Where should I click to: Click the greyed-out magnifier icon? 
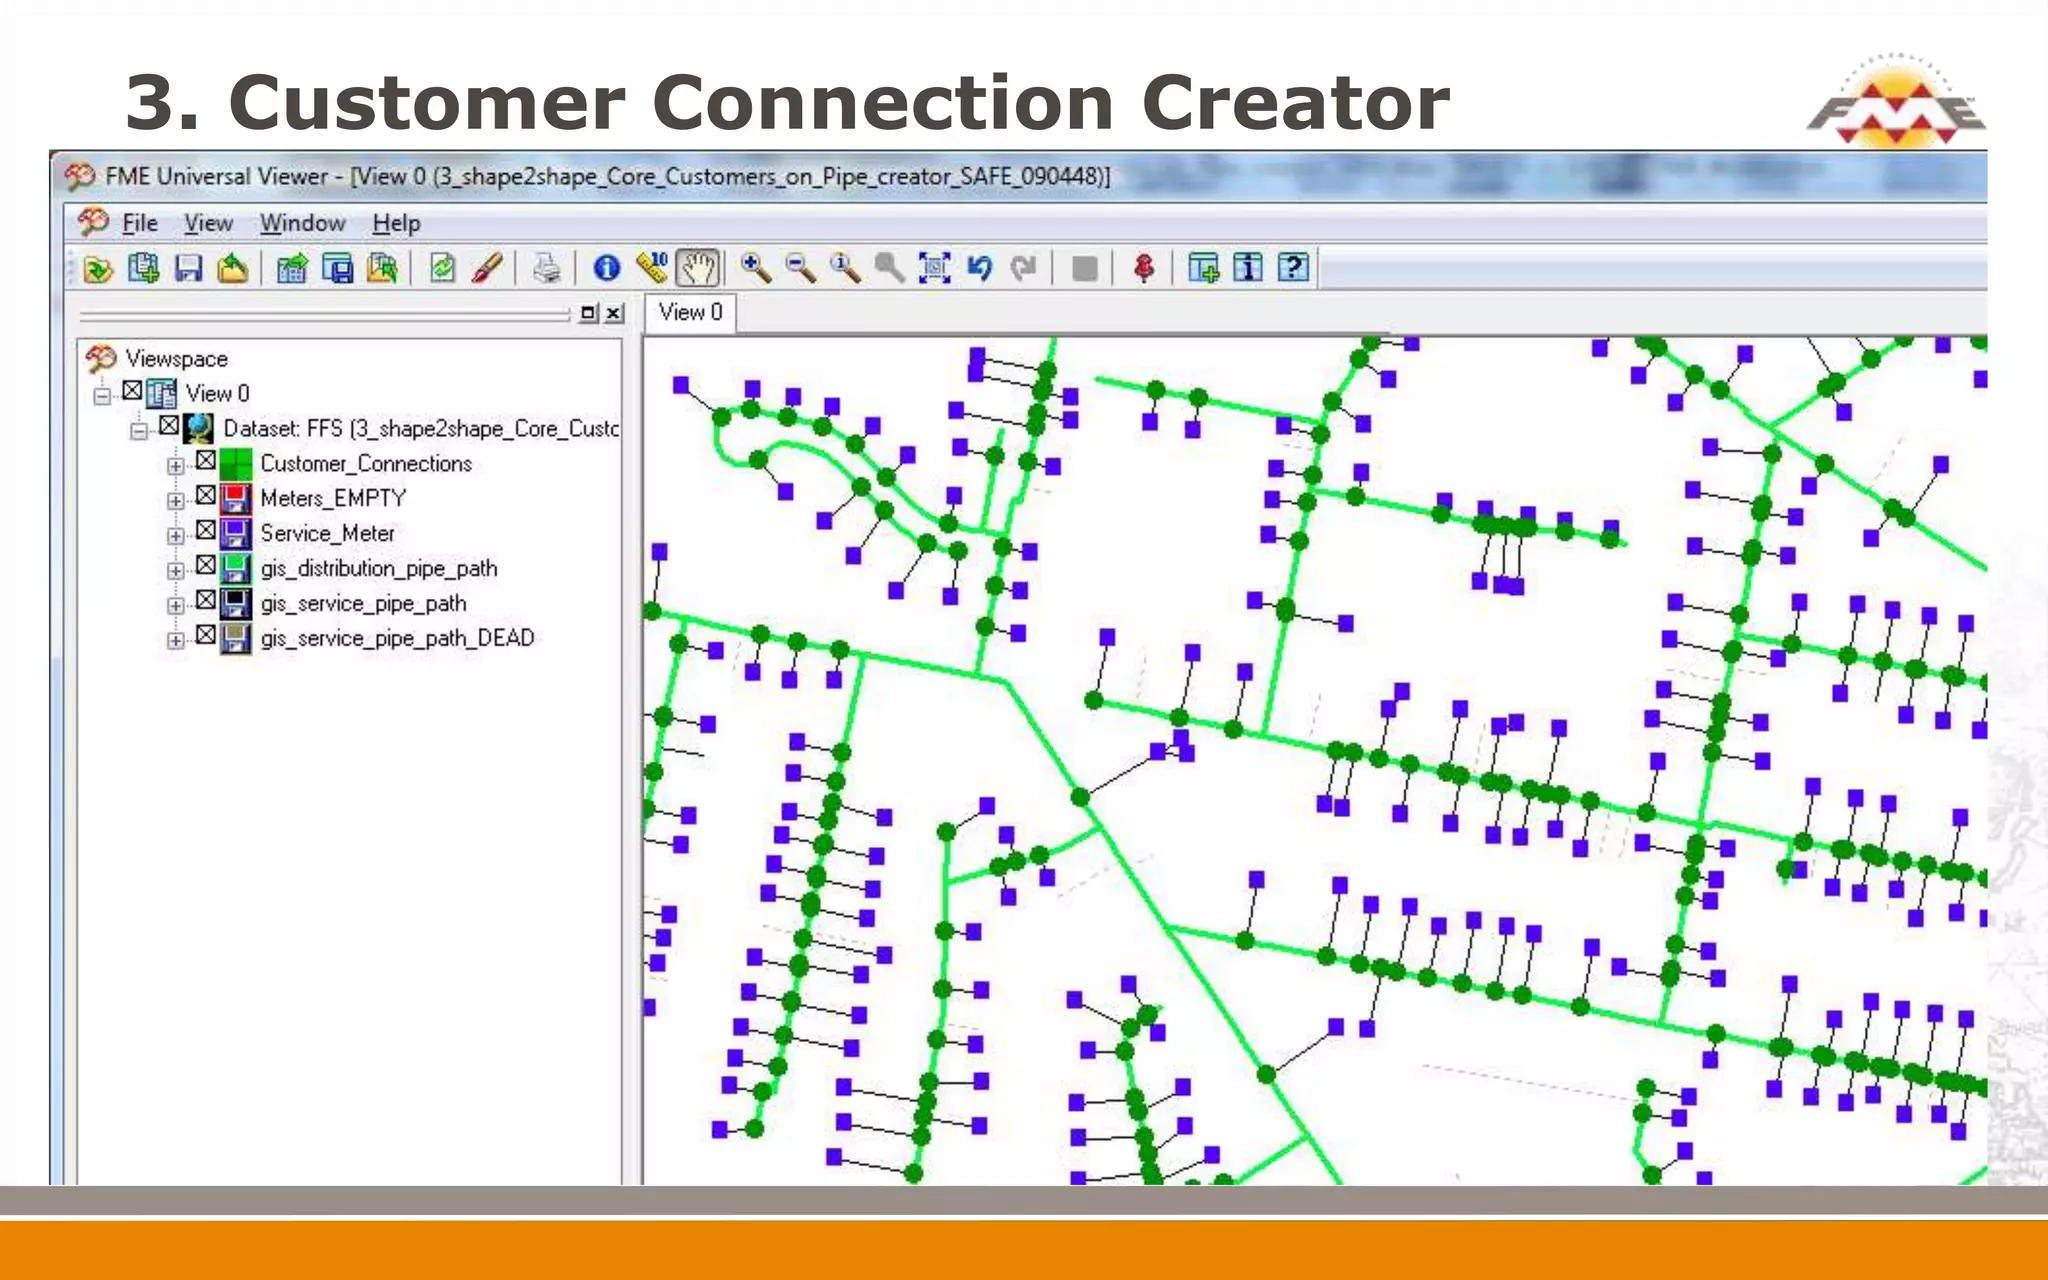(x=890, y=269)
